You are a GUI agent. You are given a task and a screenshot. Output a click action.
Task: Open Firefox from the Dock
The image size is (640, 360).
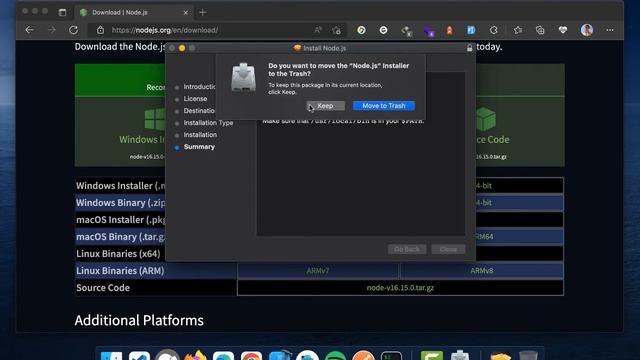coord(195,356)
